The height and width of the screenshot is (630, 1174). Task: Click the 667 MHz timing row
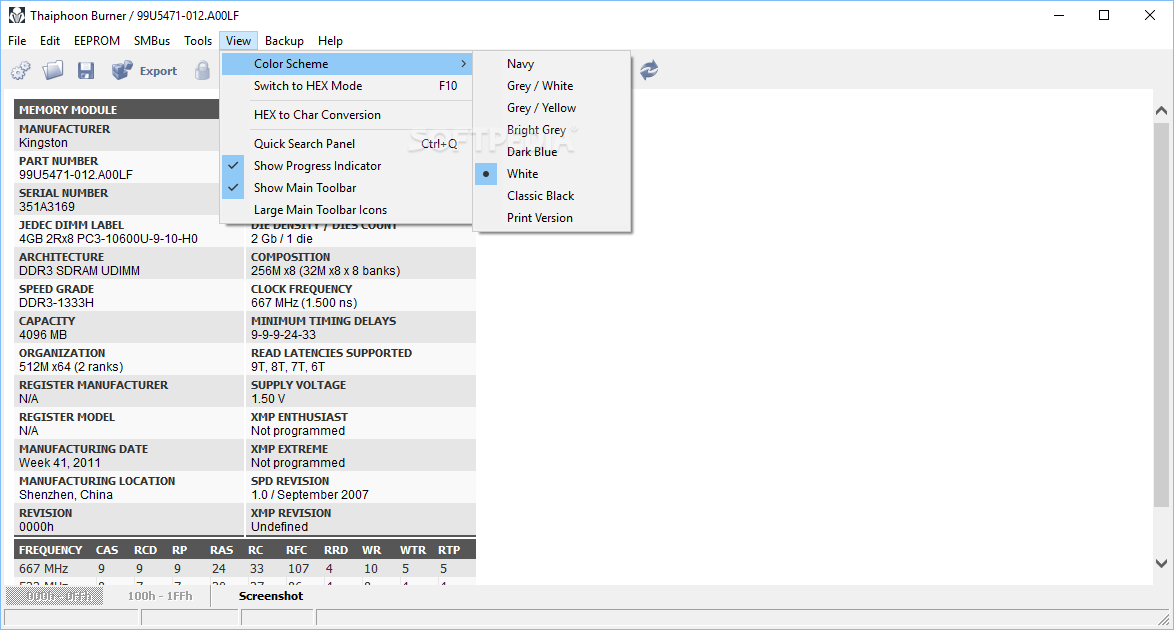click(245, 569)
